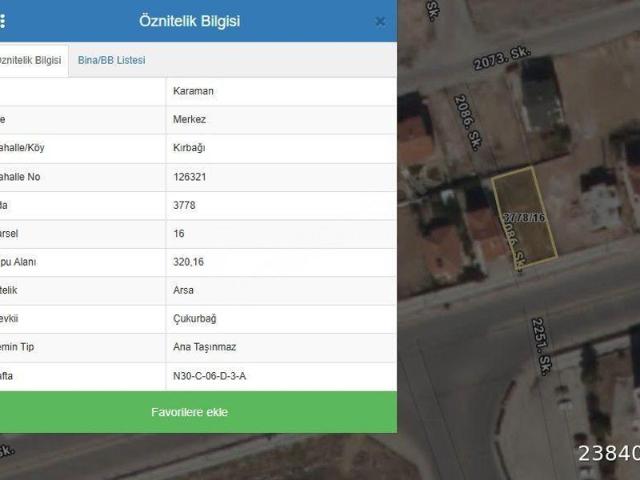Image resolution: width=640 pixels, height=480 pixels.
Task: Click the Mahalle No row label
Action: coord(20,177)
